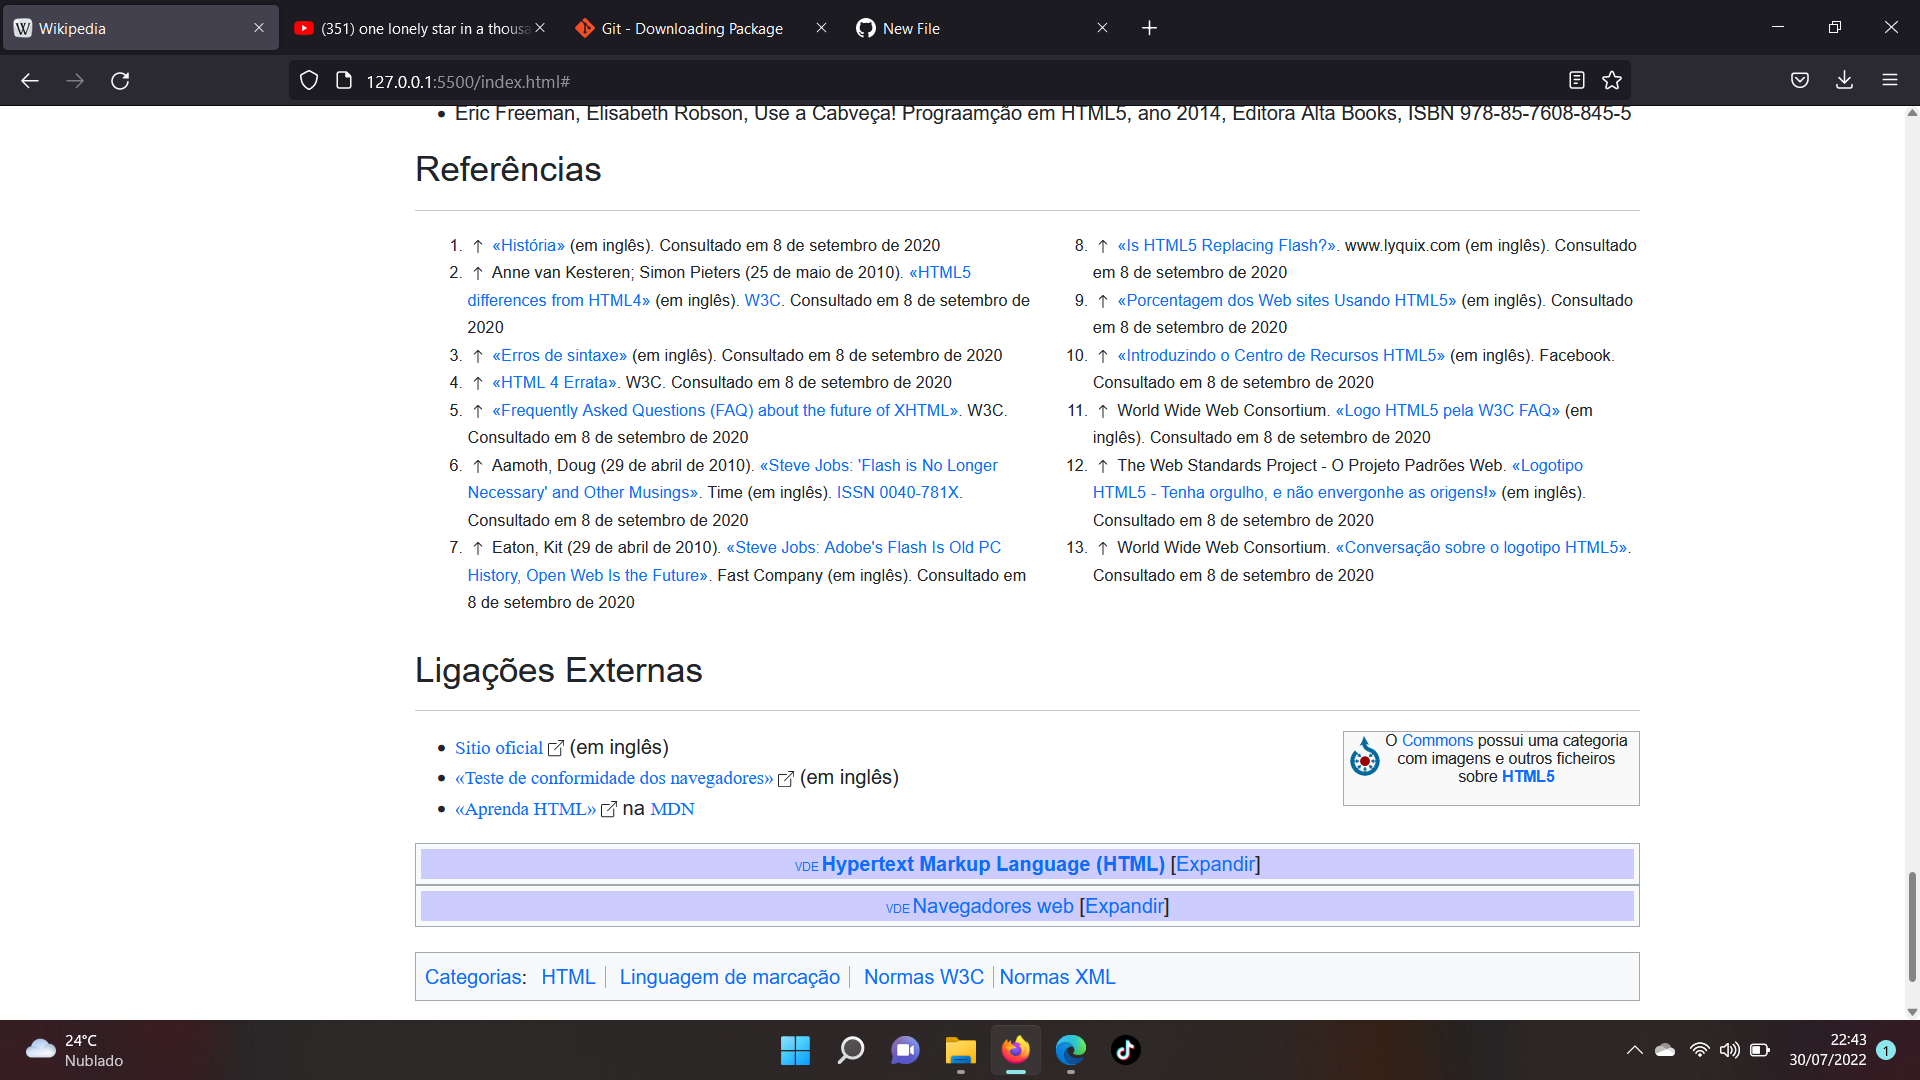Expand the Navegadores web navbox
This screenshot has height=1080, width=1920.
pos(1124,906)
